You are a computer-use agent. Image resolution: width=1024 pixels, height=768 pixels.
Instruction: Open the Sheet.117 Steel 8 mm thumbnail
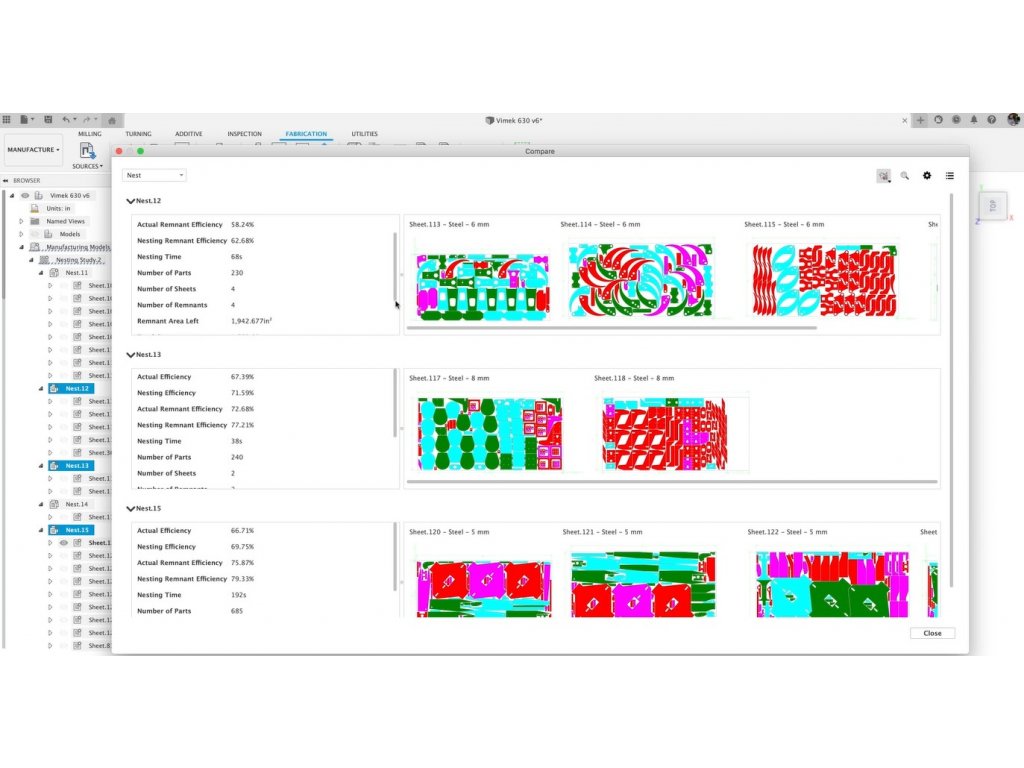click(x=489, y=434)
